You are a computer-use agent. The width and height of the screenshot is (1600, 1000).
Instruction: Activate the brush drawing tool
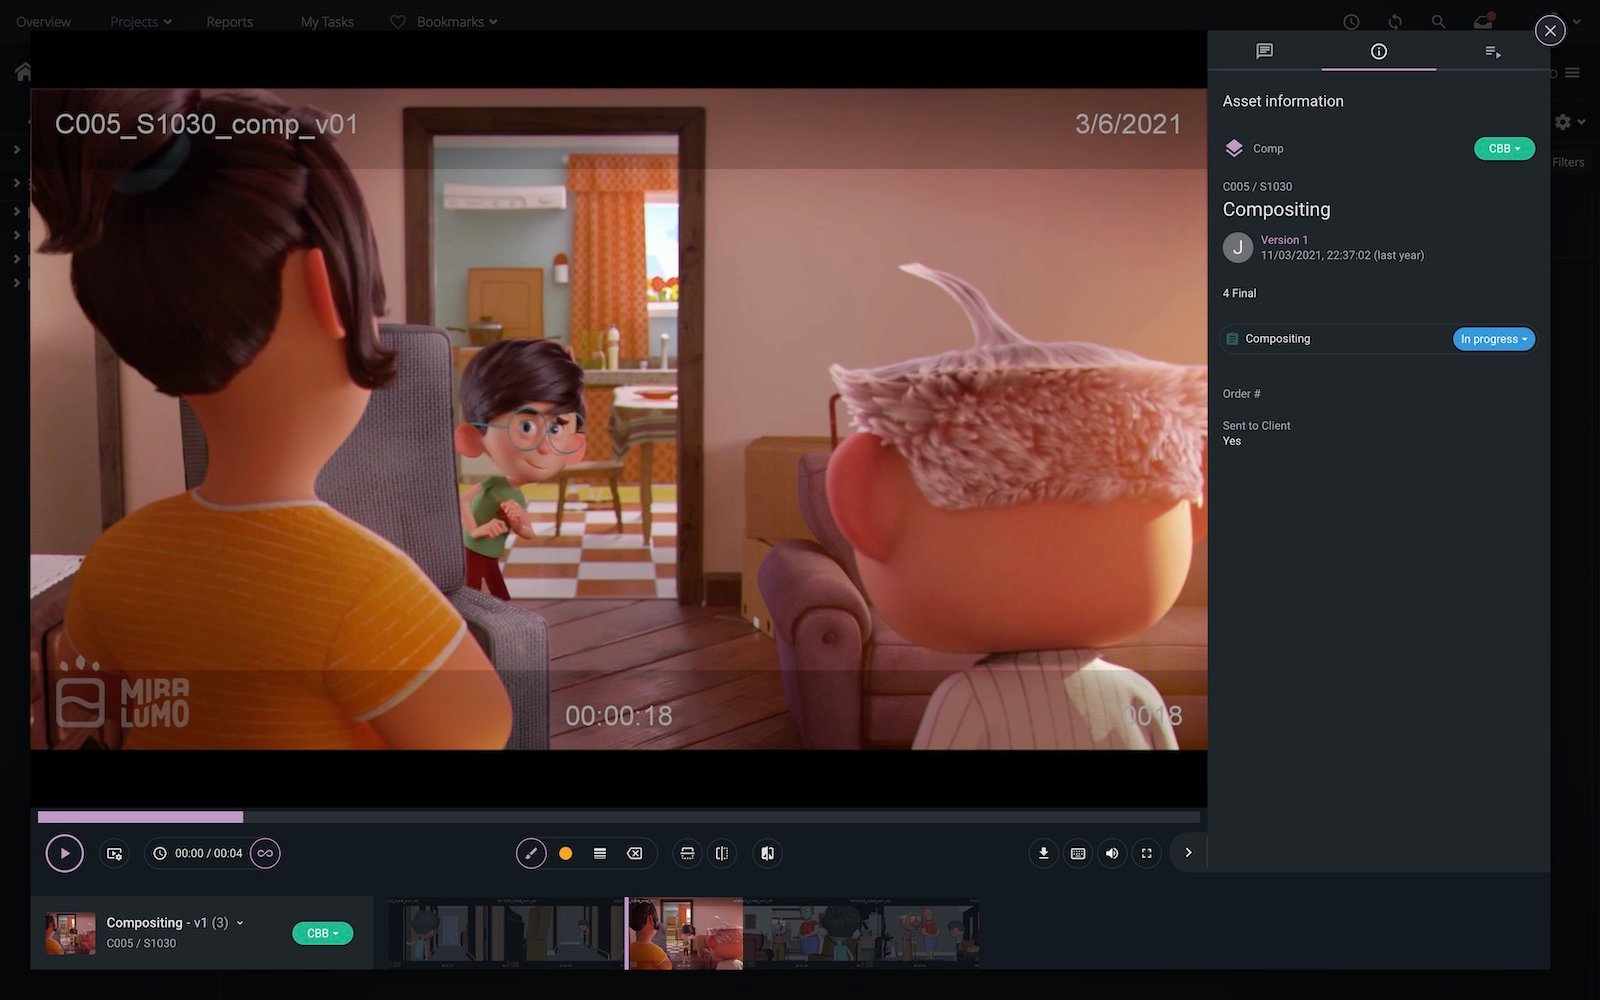(x=531, y=853)
